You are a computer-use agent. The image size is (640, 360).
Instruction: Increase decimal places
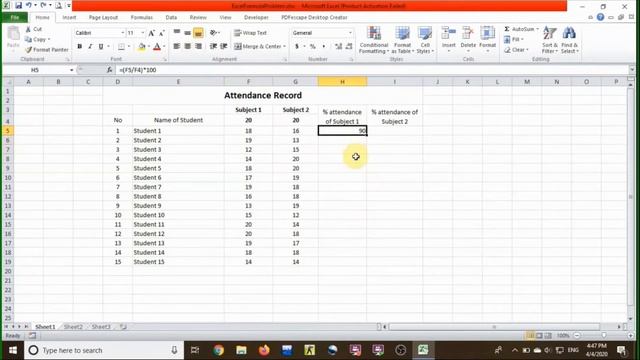338,47
